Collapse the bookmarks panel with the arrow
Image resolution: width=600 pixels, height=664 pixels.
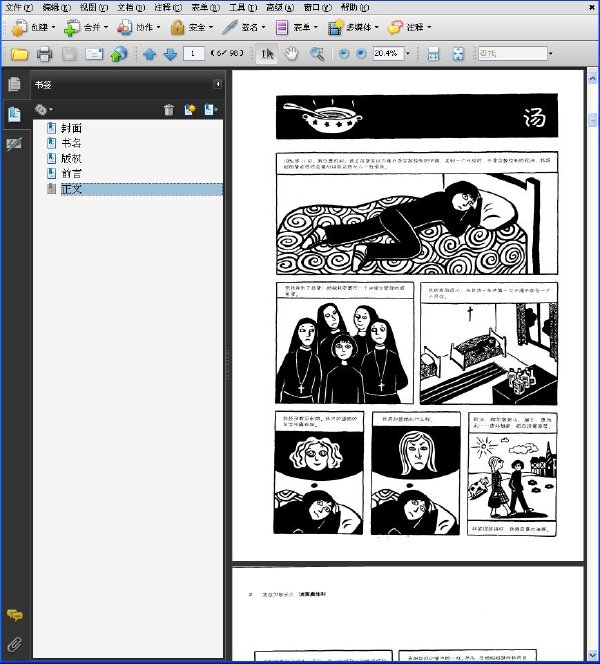tap(218, 84)
